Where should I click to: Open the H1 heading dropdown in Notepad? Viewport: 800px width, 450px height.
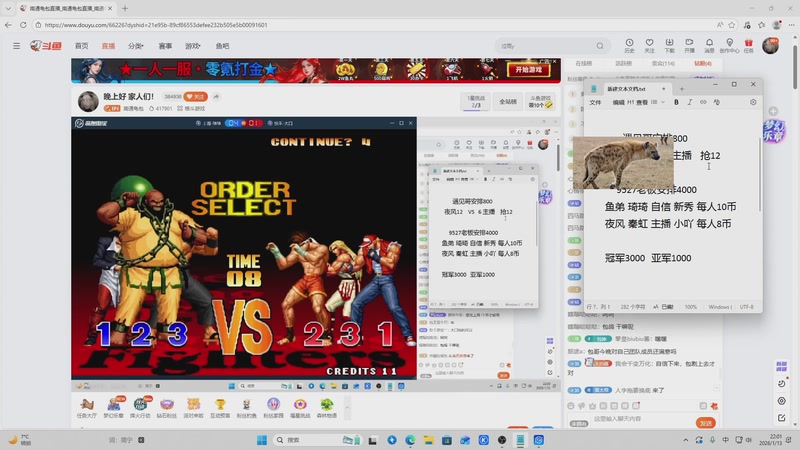coord(630,102)
